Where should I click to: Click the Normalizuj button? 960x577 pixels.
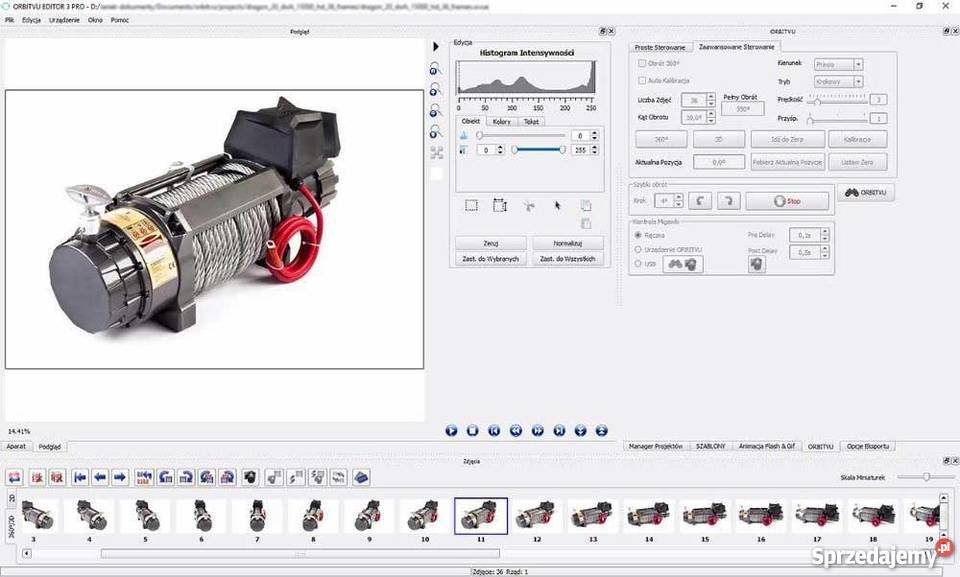pyautogui.click(x=568, y=243)
